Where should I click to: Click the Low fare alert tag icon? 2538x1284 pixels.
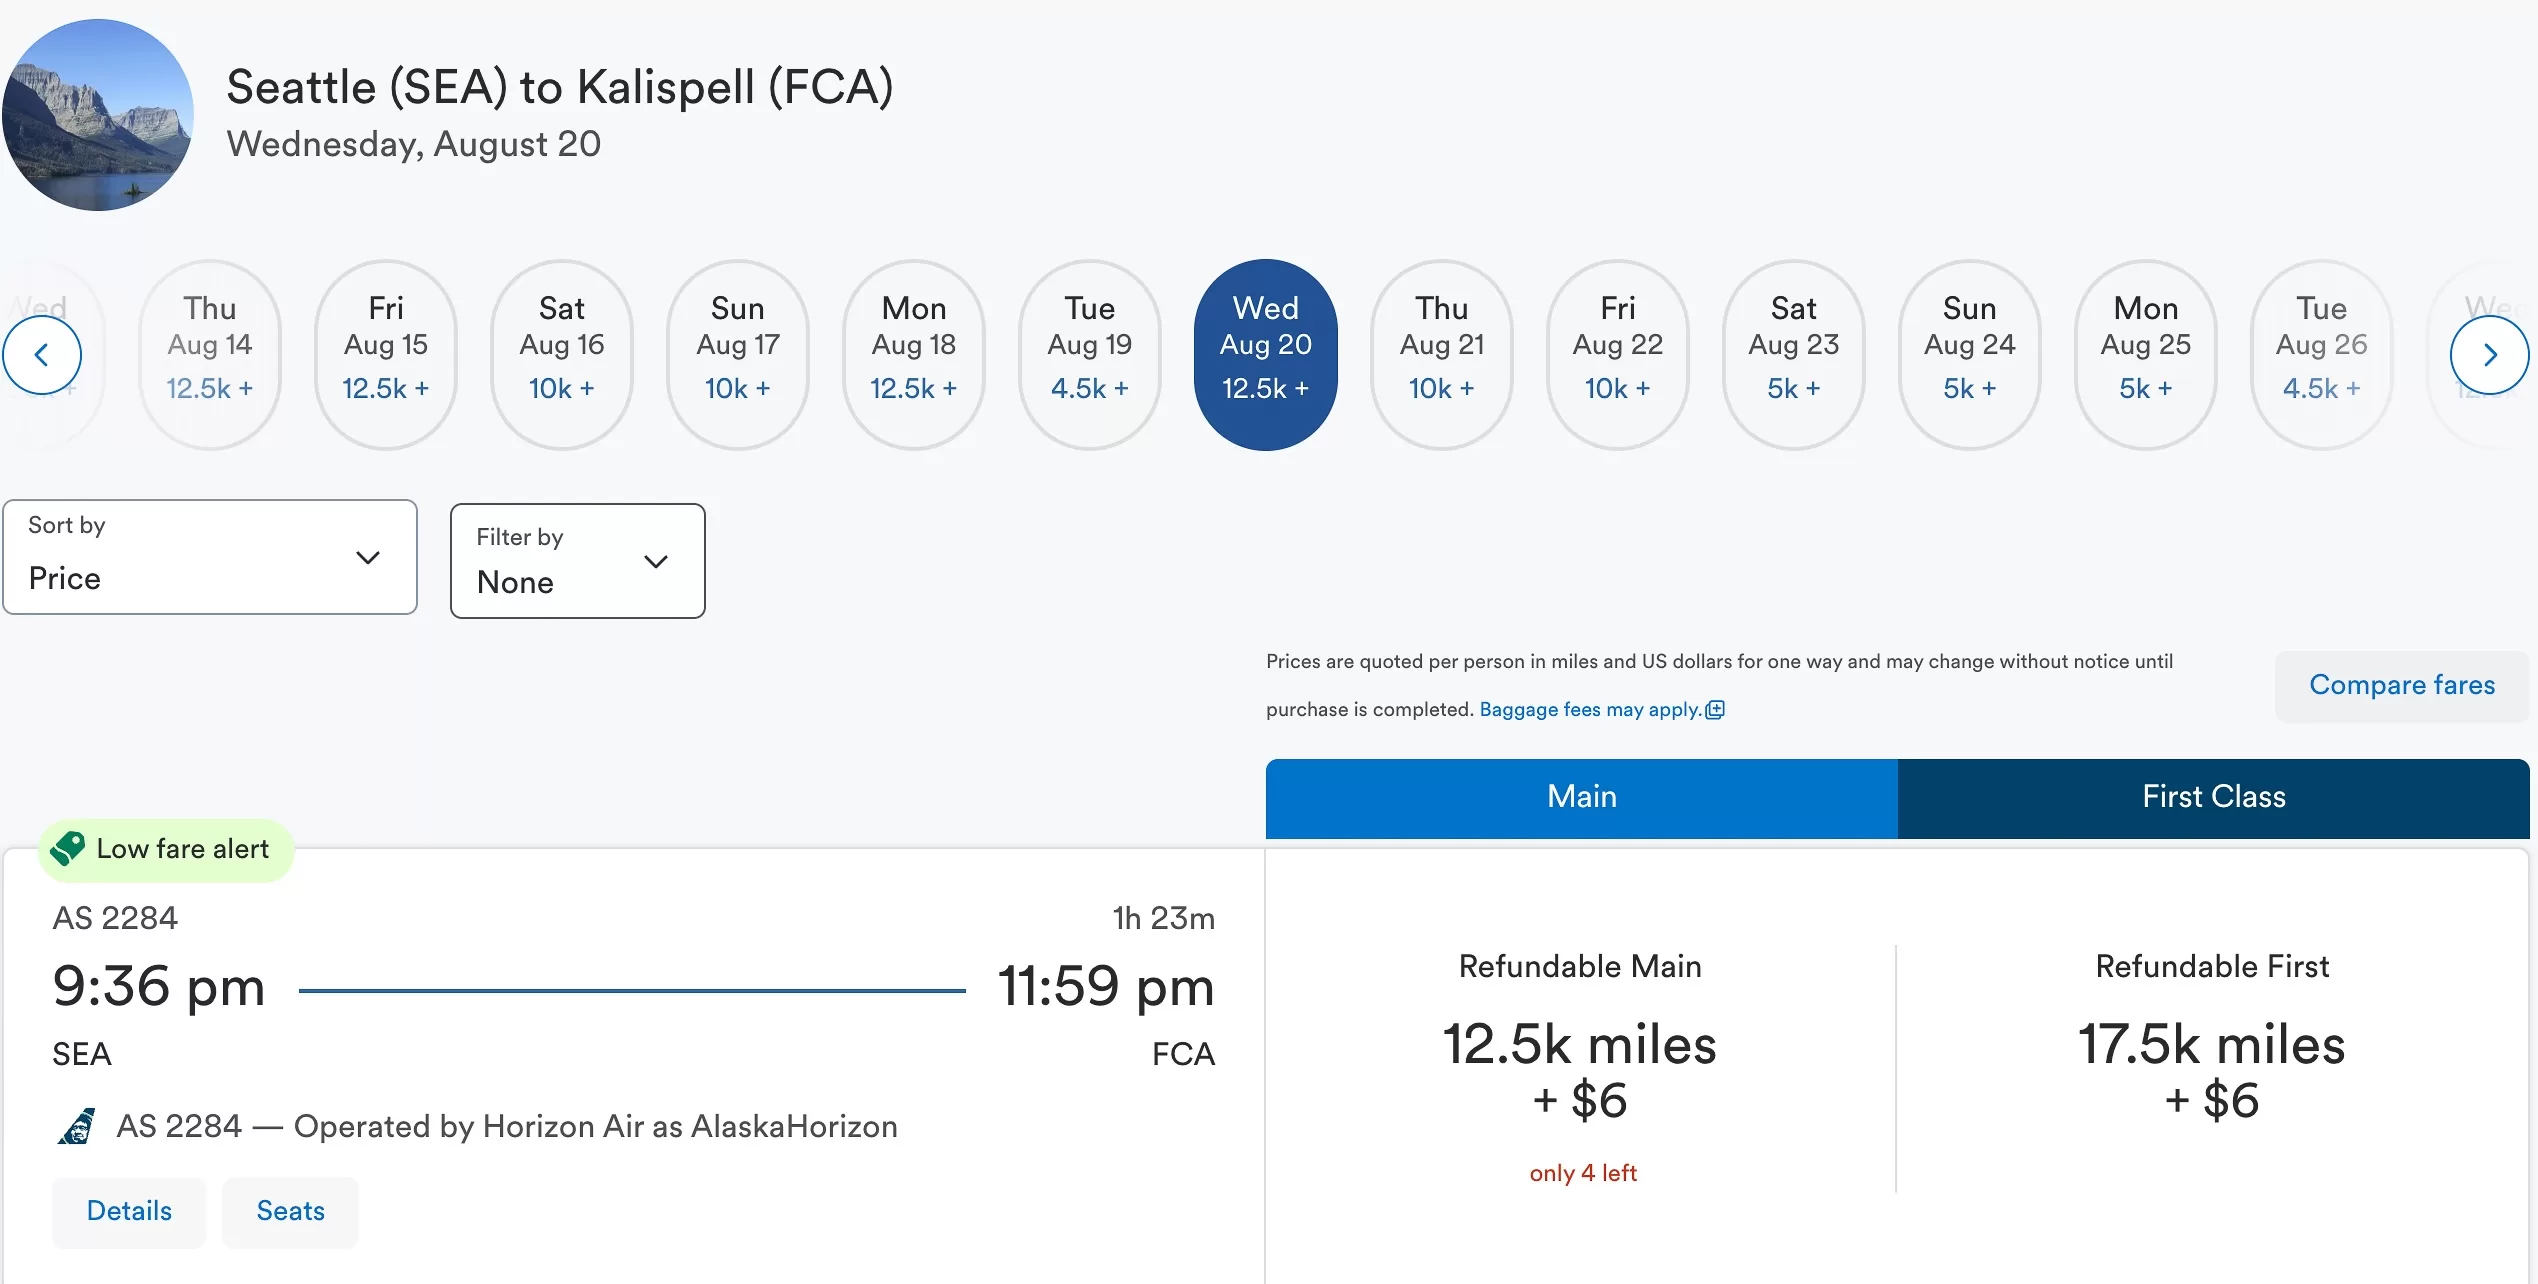tap(68, 849)
